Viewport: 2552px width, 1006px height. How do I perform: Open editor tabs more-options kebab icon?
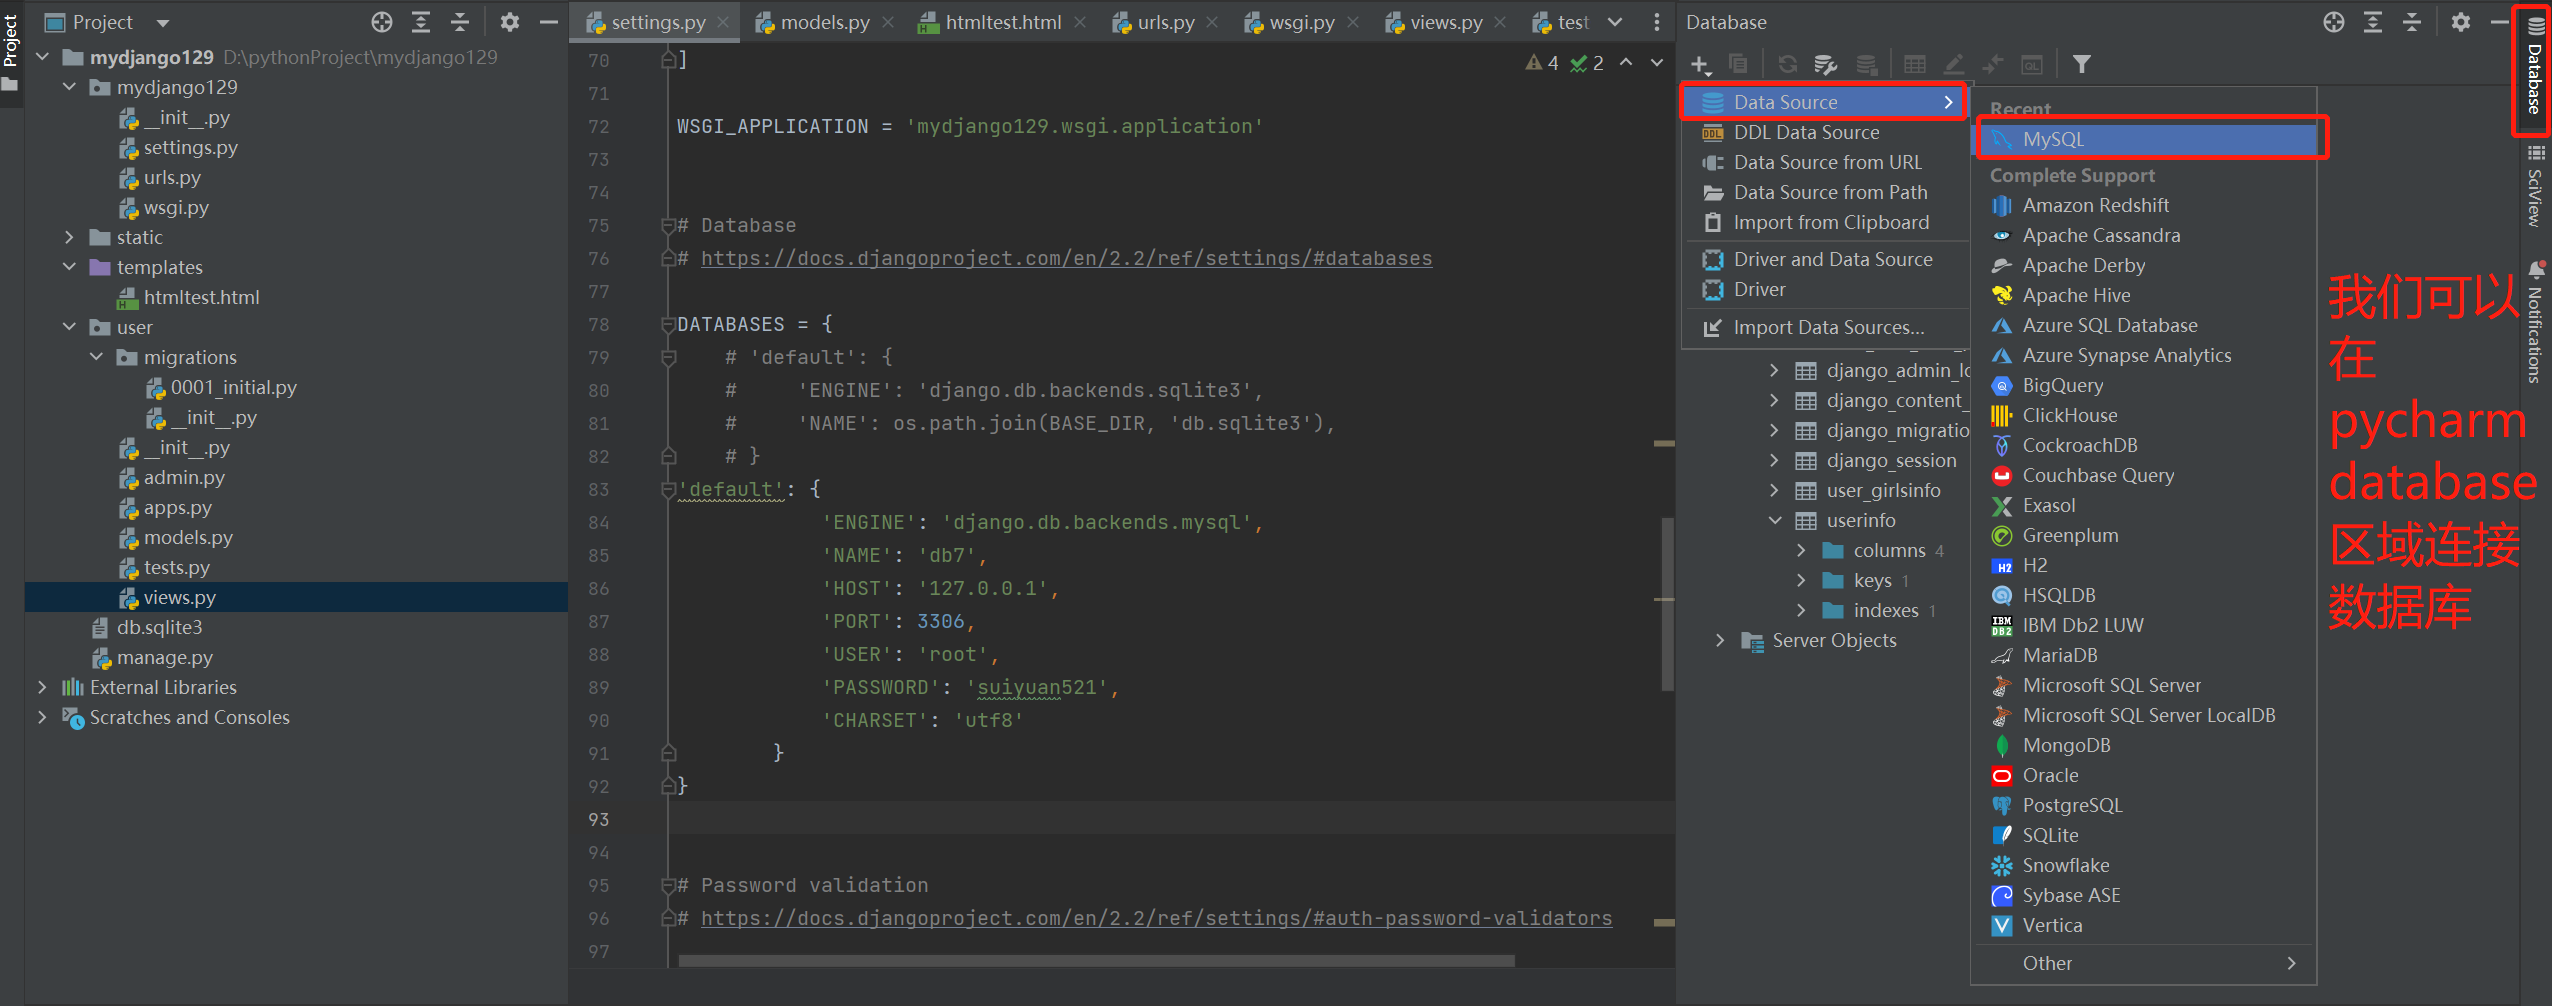[x=1656, y=22]
